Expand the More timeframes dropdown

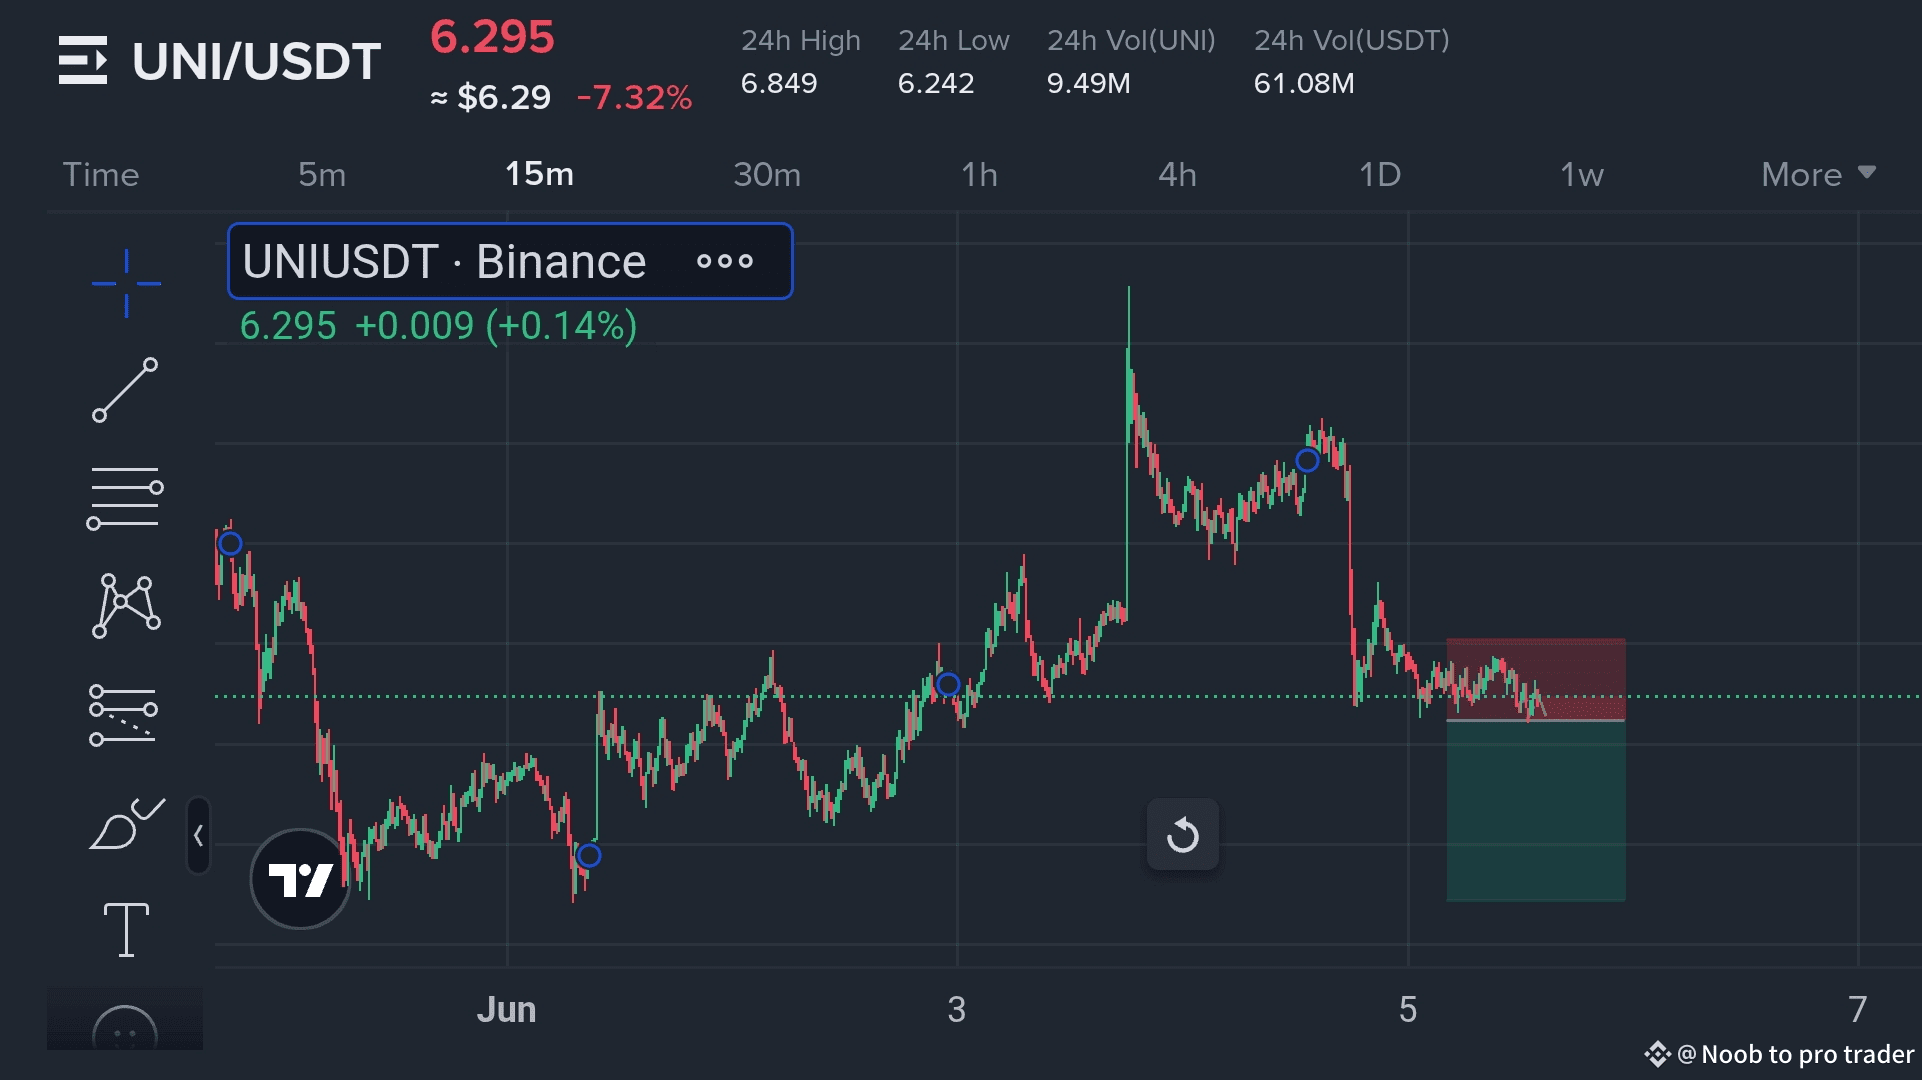pos(1817,175)
